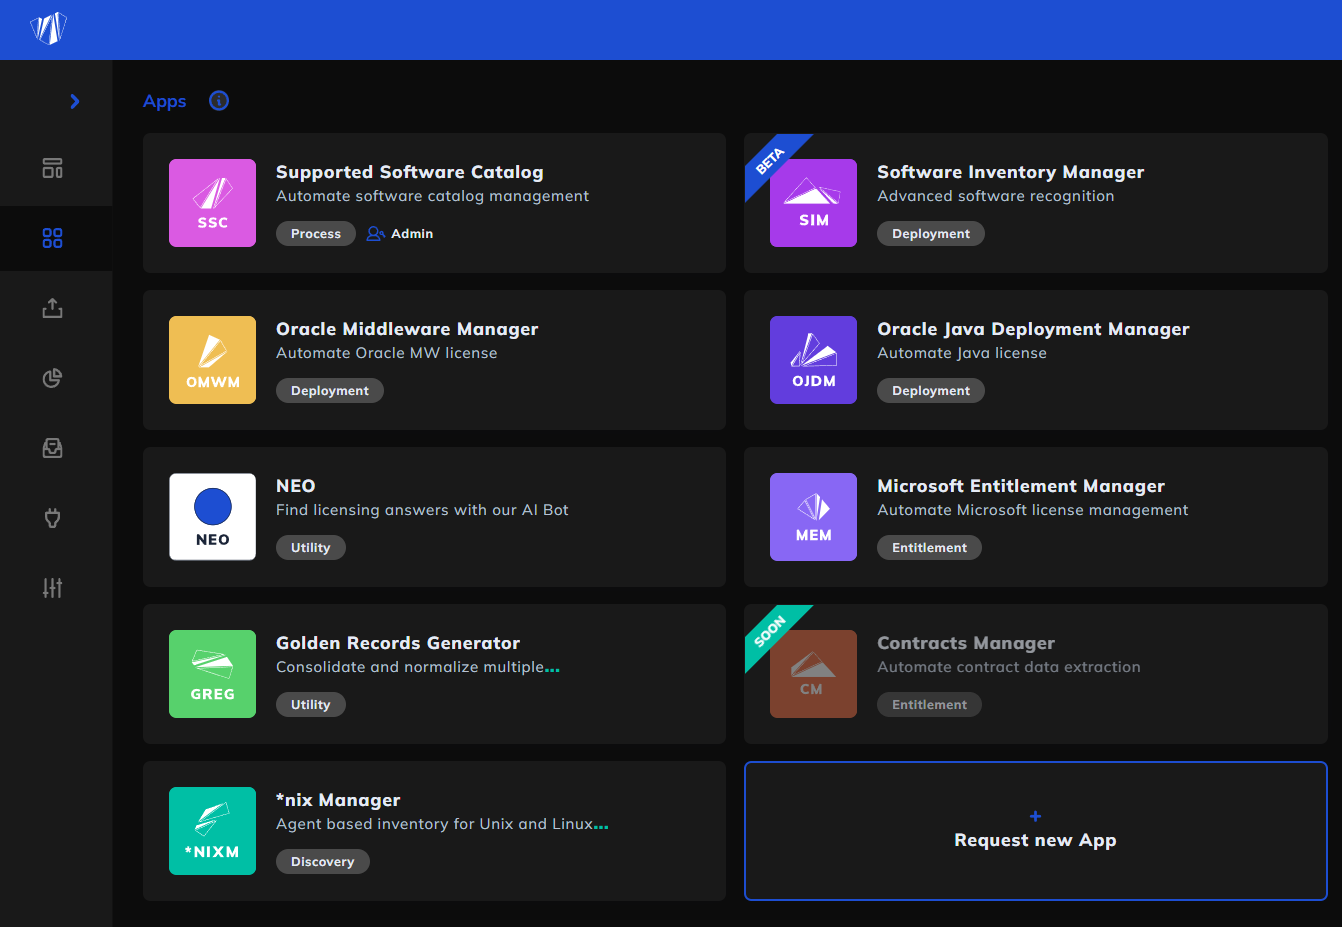
Task: Click the Deployment tag on Software Inventory Manager
Action: 931,234
